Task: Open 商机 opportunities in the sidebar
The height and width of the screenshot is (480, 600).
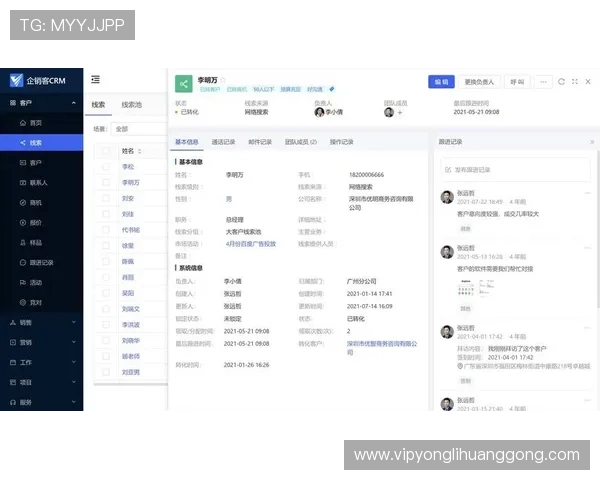Action: coord(36,202)
